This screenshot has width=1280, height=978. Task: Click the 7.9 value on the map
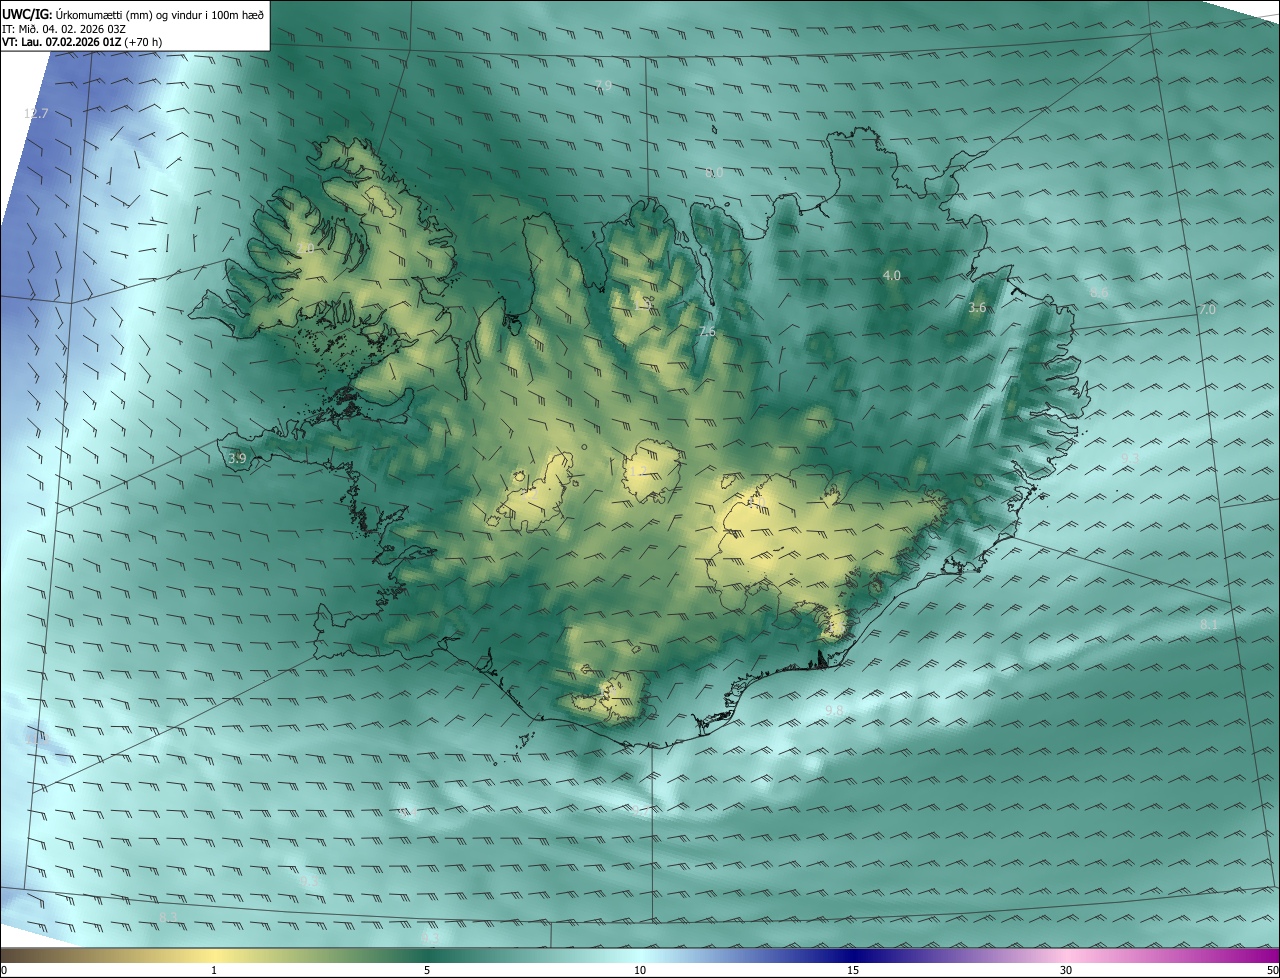pos(603,86)
